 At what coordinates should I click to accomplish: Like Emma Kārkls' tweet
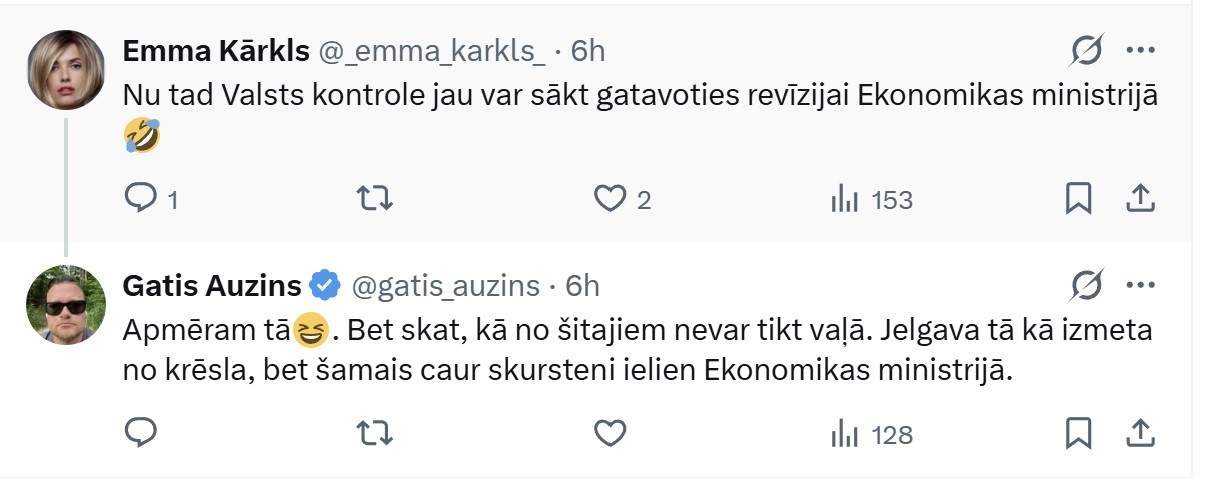point(609,200)
